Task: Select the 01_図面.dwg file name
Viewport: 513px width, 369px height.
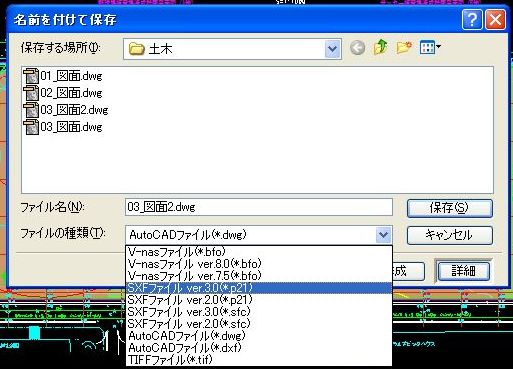Action: click(x=71, y=76)
